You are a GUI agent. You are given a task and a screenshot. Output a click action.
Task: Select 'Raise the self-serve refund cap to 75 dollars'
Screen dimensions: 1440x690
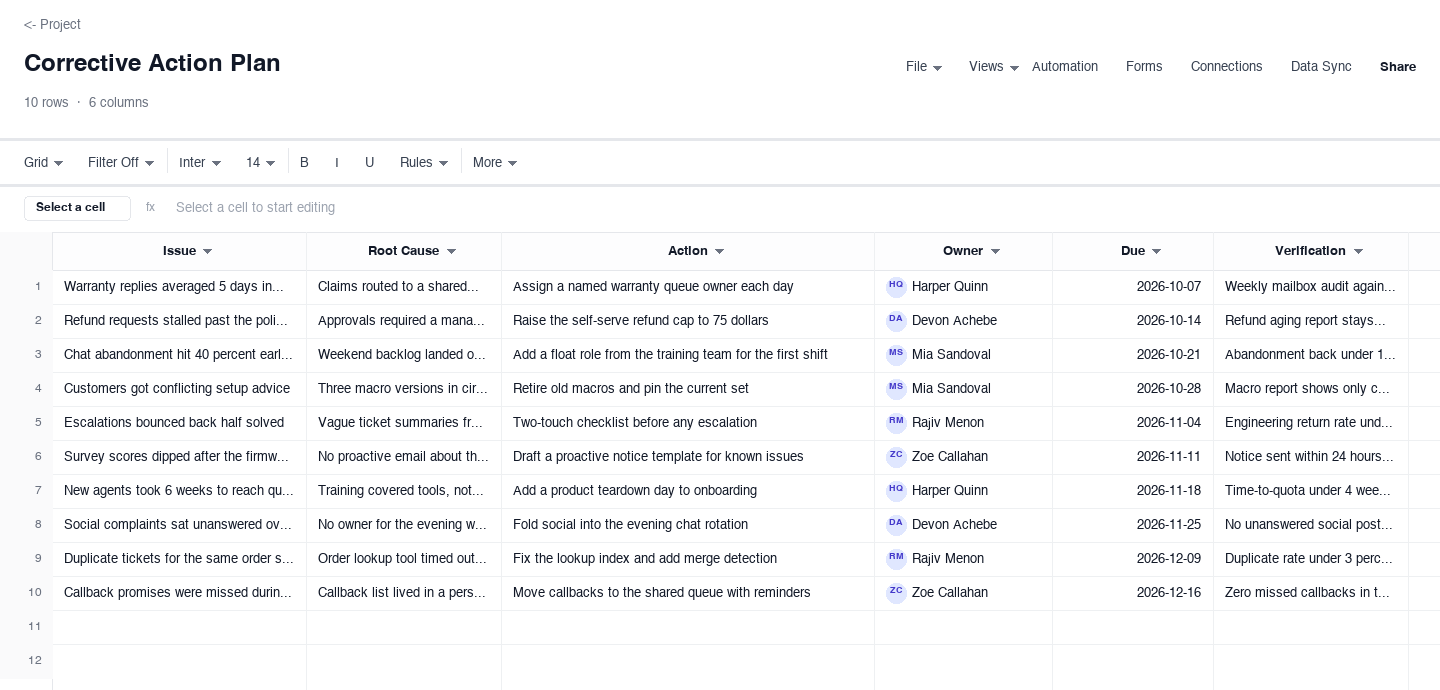pos(688,321)
